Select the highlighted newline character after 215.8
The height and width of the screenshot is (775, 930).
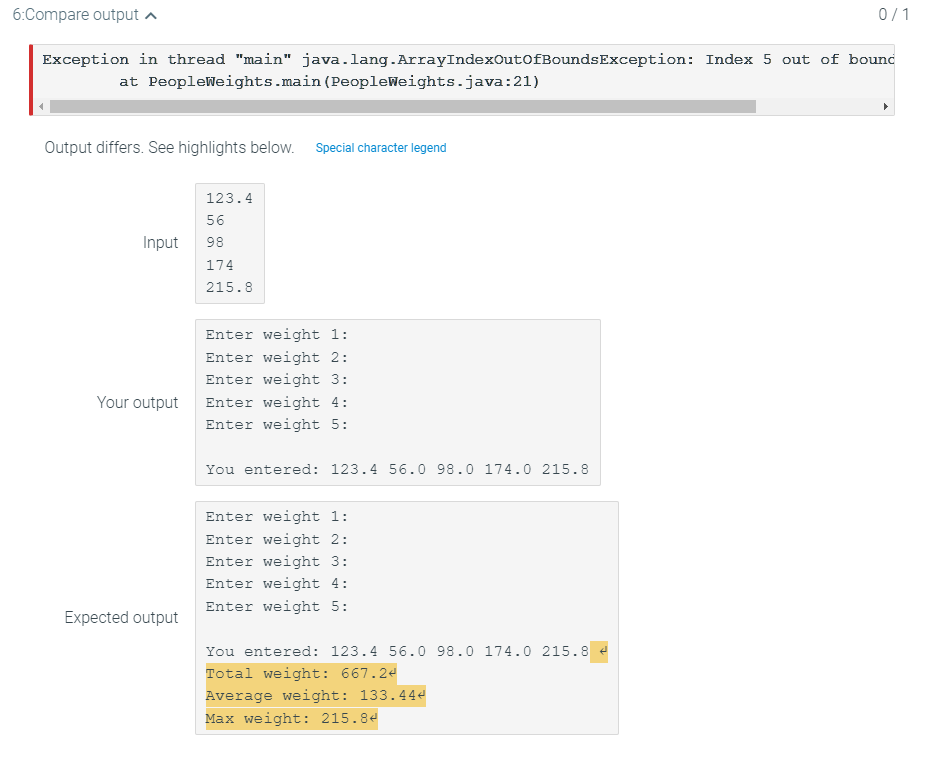click(600, 651)
